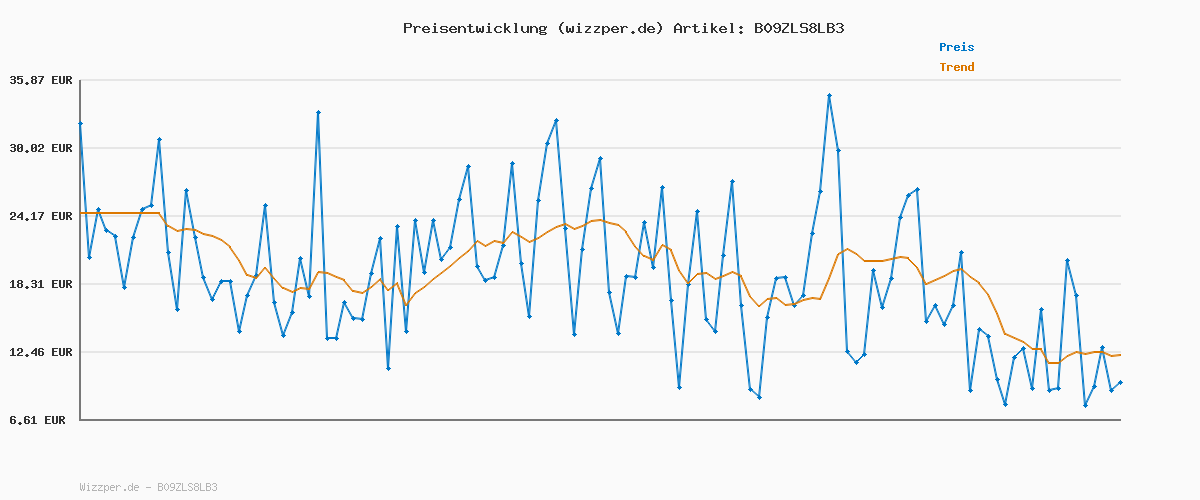Click the B09ZLS8LB3 code in the footer
Screen dimensions: 1200x500
point(186,487)
